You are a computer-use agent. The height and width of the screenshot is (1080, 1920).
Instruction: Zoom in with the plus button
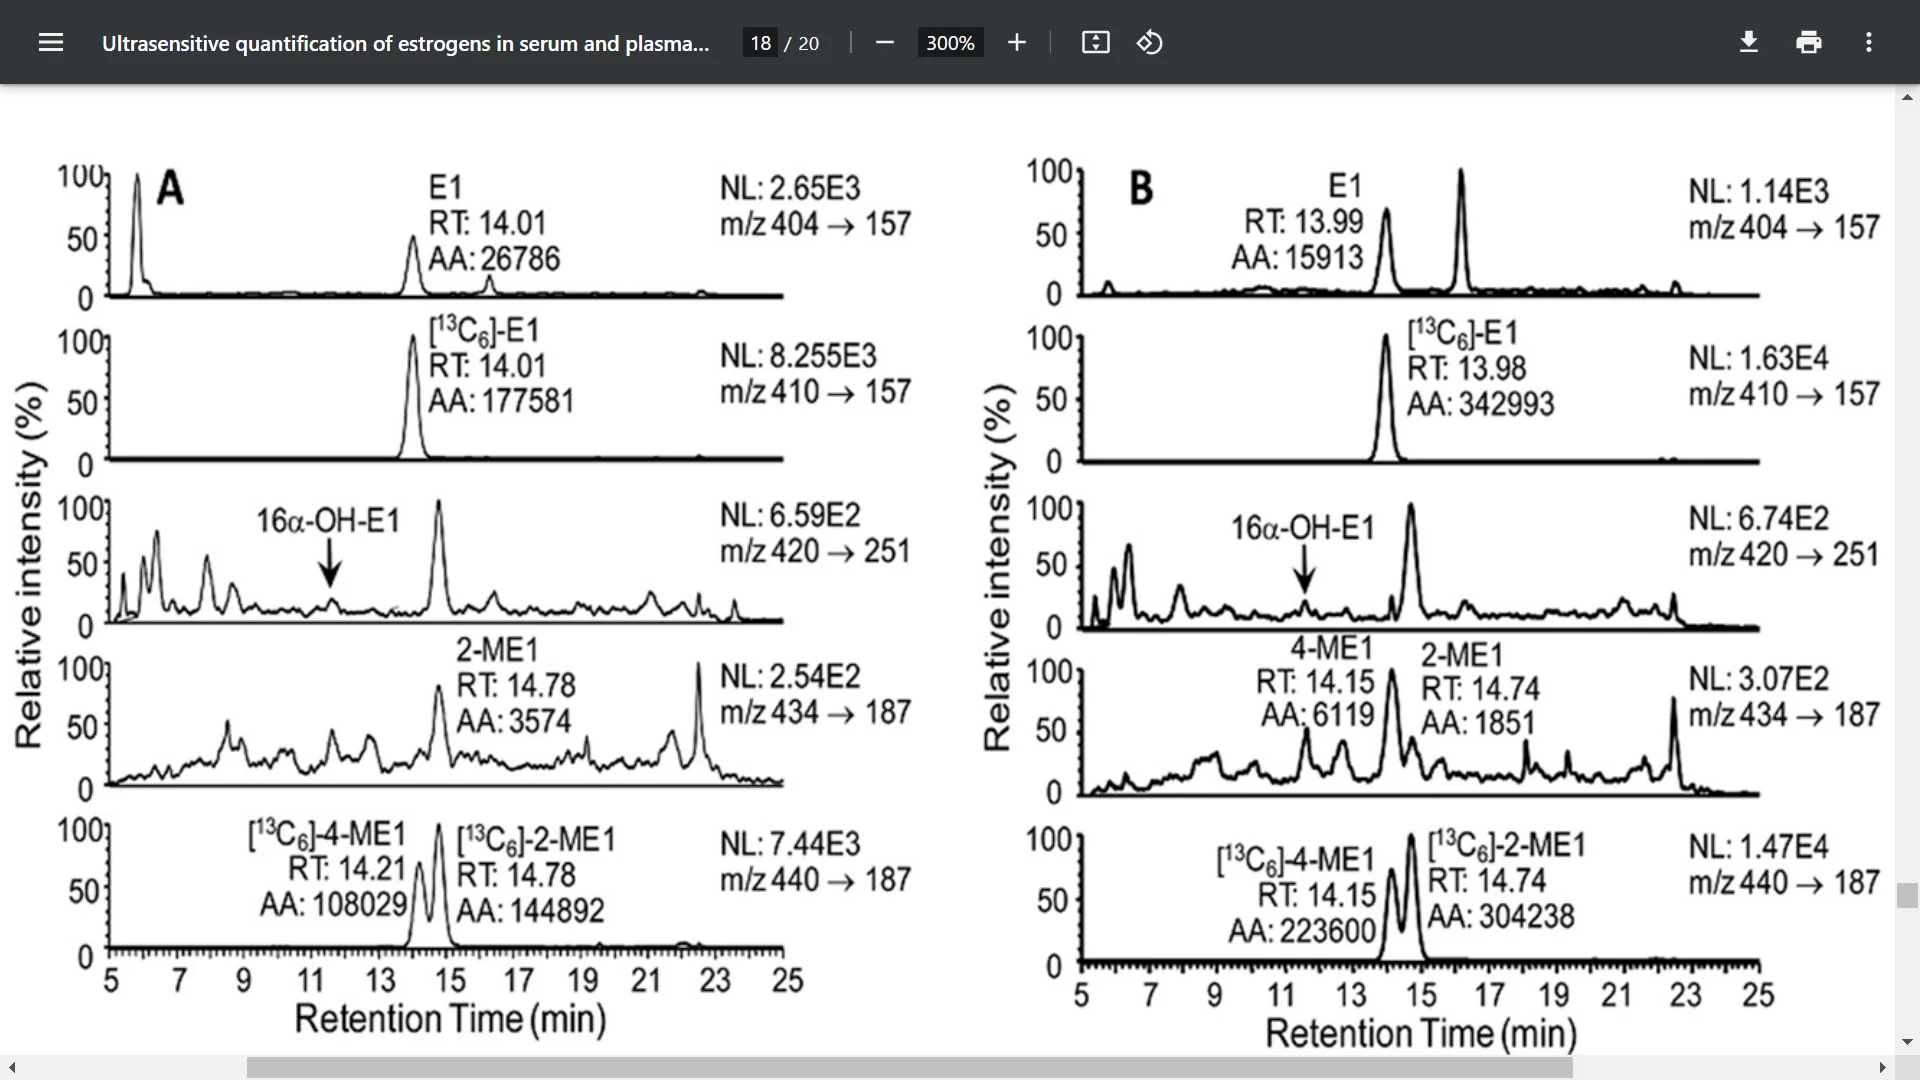pos(1017,42)
